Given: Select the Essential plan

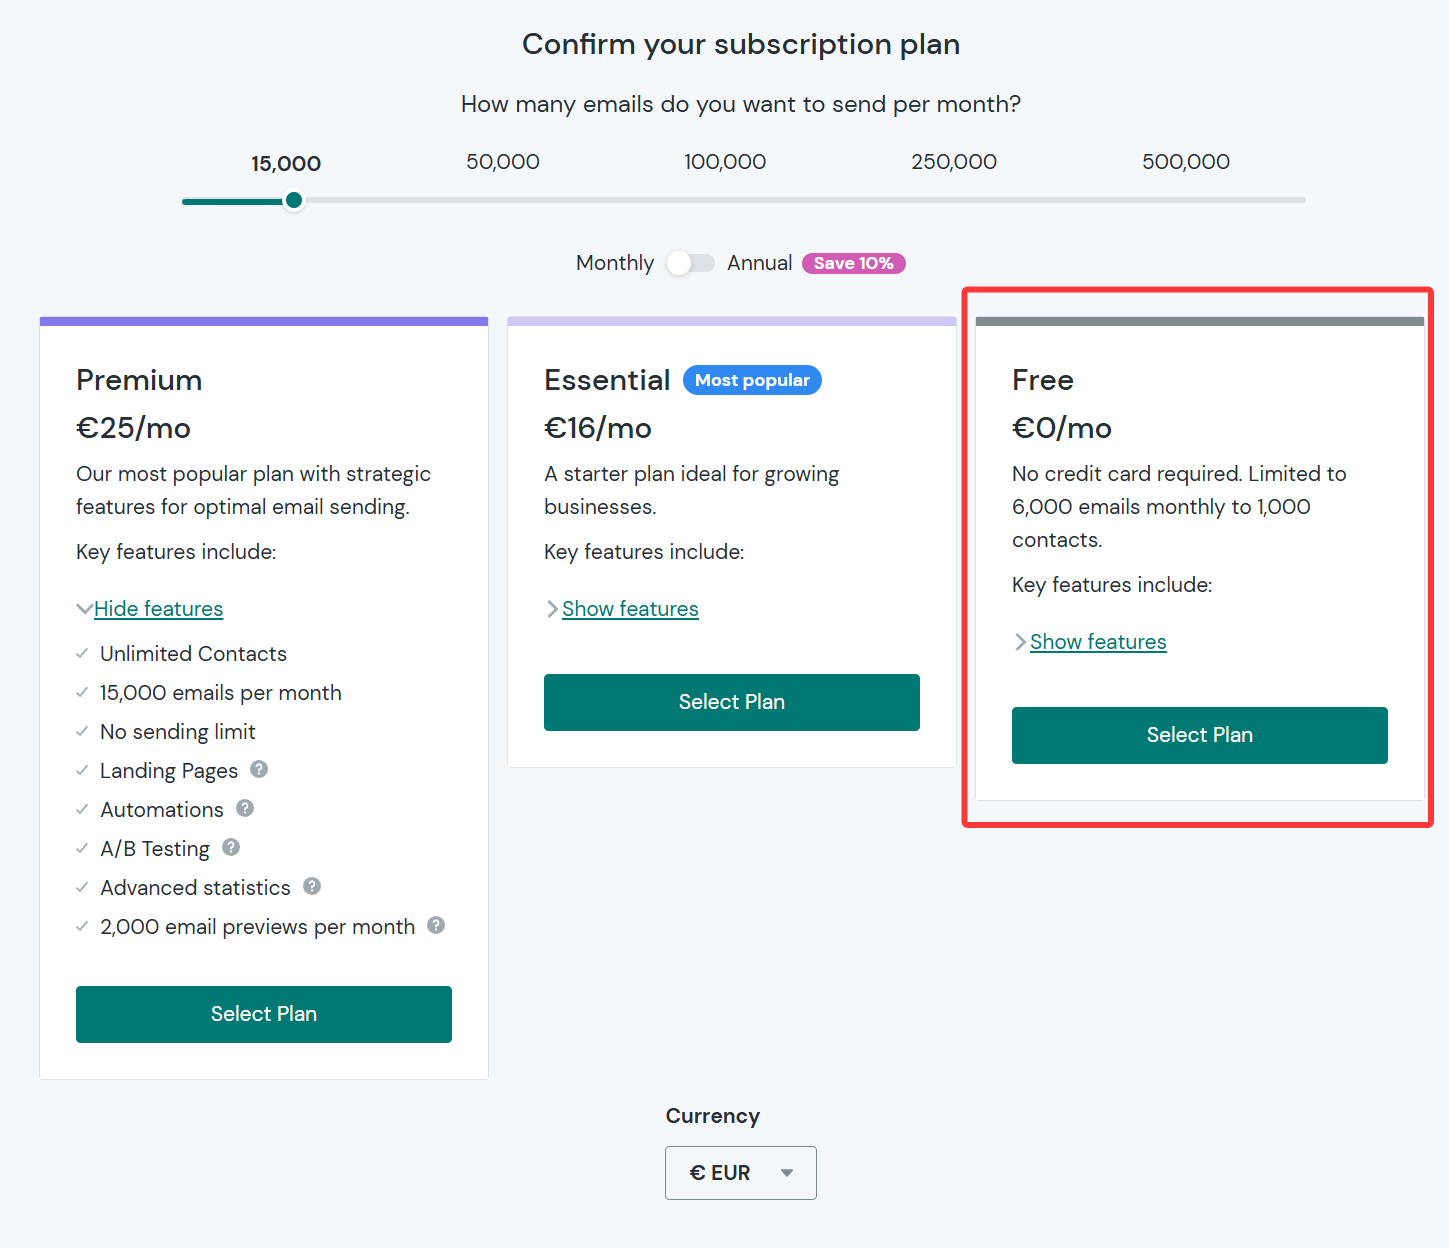Looking at the screenshot, I should (731, 702).
